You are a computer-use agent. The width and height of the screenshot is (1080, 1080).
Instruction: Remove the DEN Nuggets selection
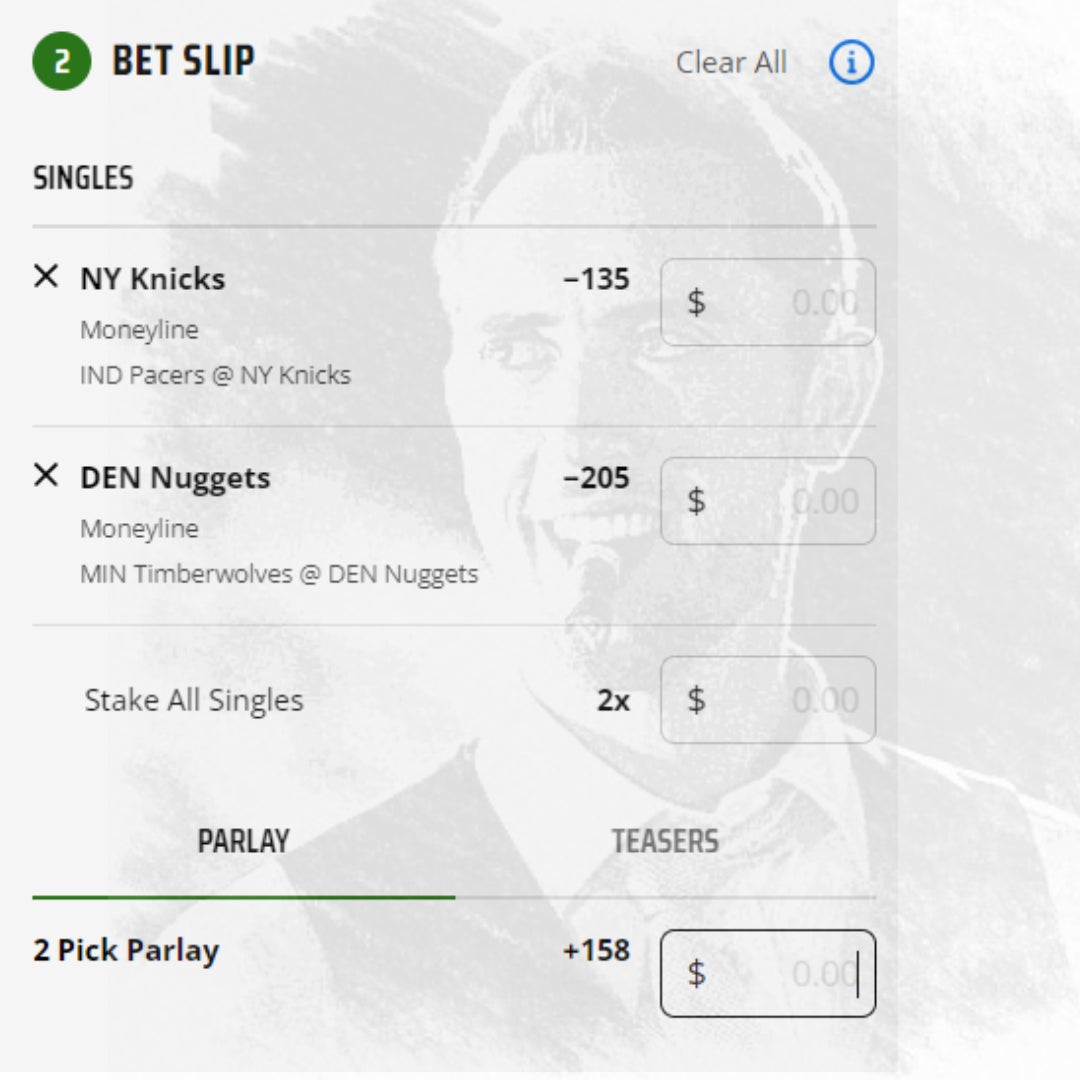(x=46, y=476)
